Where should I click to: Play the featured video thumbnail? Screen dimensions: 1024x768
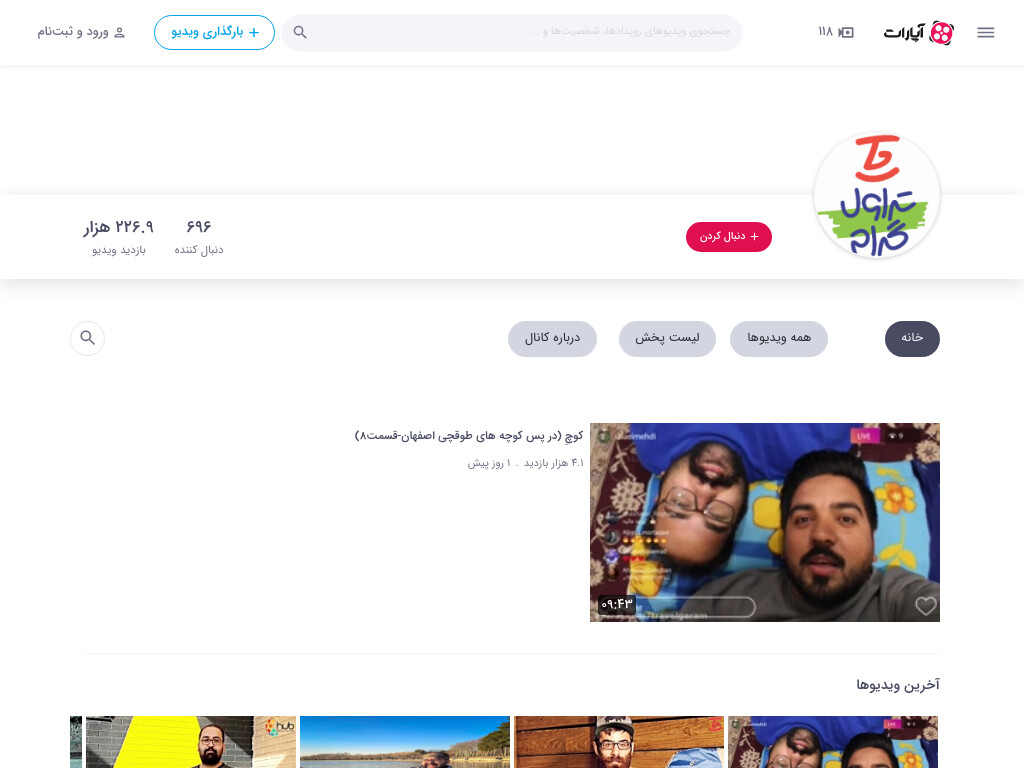765,522
